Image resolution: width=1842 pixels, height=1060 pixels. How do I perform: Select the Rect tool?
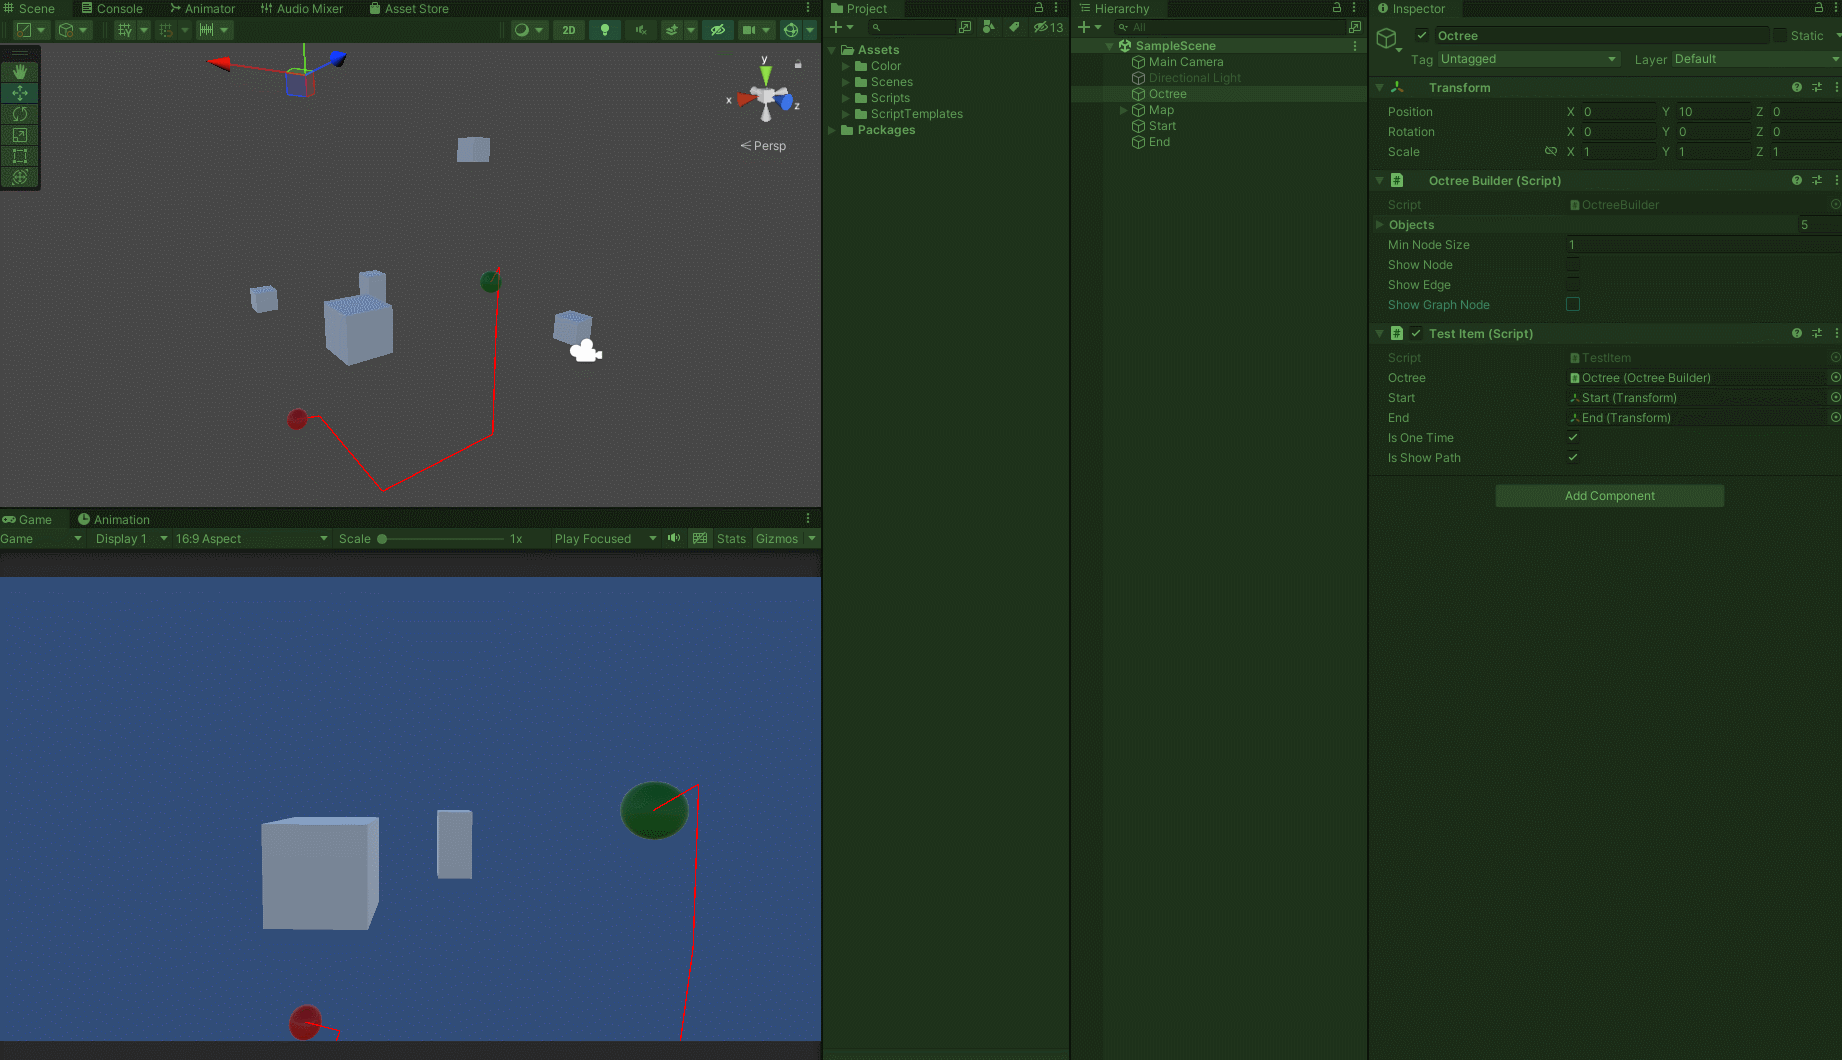tap(20, 156)
